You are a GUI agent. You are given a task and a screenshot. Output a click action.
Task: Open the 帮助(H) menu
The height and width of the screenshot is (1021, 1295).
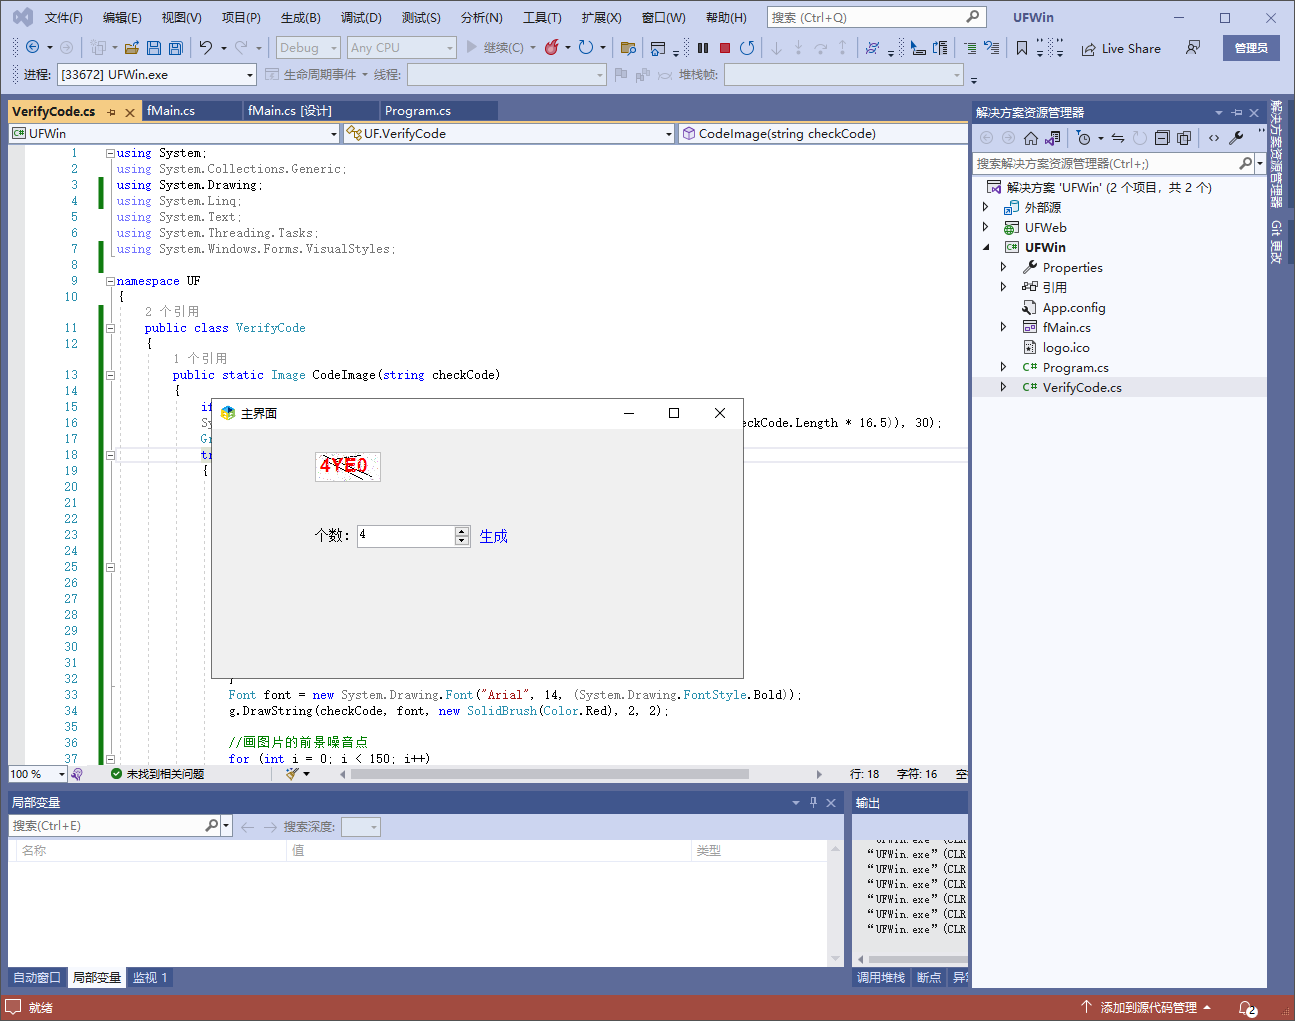726,17
